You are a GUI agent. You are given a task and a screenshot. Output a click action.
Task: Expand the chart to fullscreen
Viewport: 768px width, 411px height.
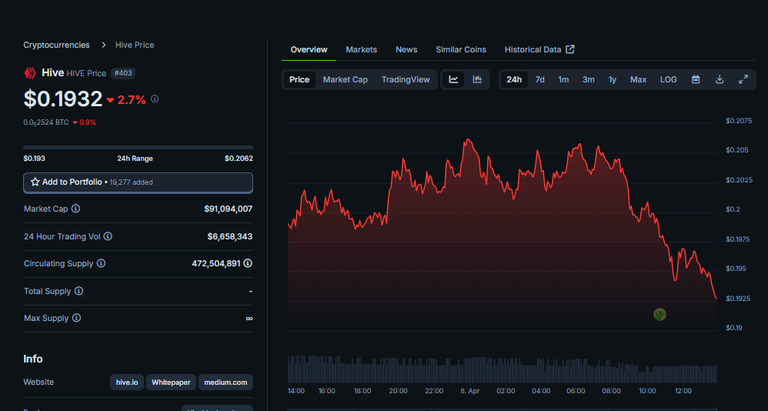click(x=743, y=79)
